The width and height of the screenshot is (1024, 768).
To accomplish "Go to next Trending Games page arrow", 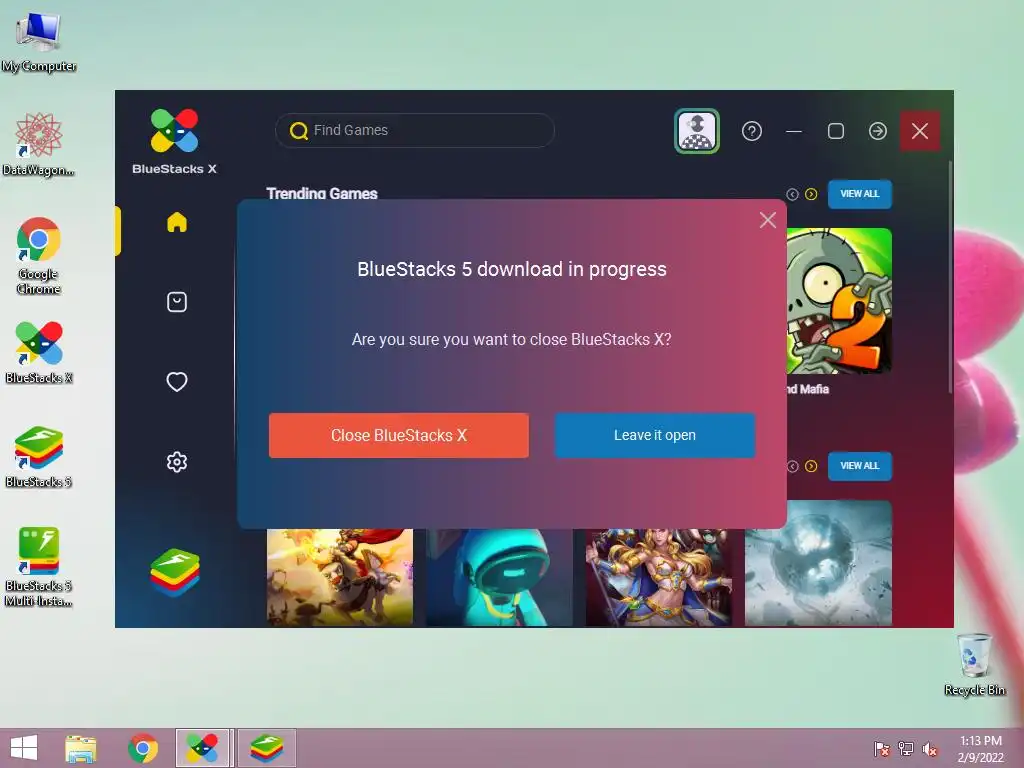I will click(811, 194).
